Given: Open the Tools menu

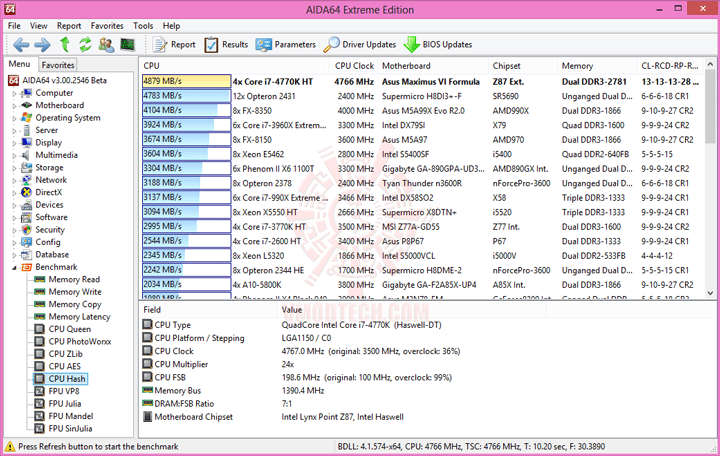Looking at the screenshot, I should 143,26.
